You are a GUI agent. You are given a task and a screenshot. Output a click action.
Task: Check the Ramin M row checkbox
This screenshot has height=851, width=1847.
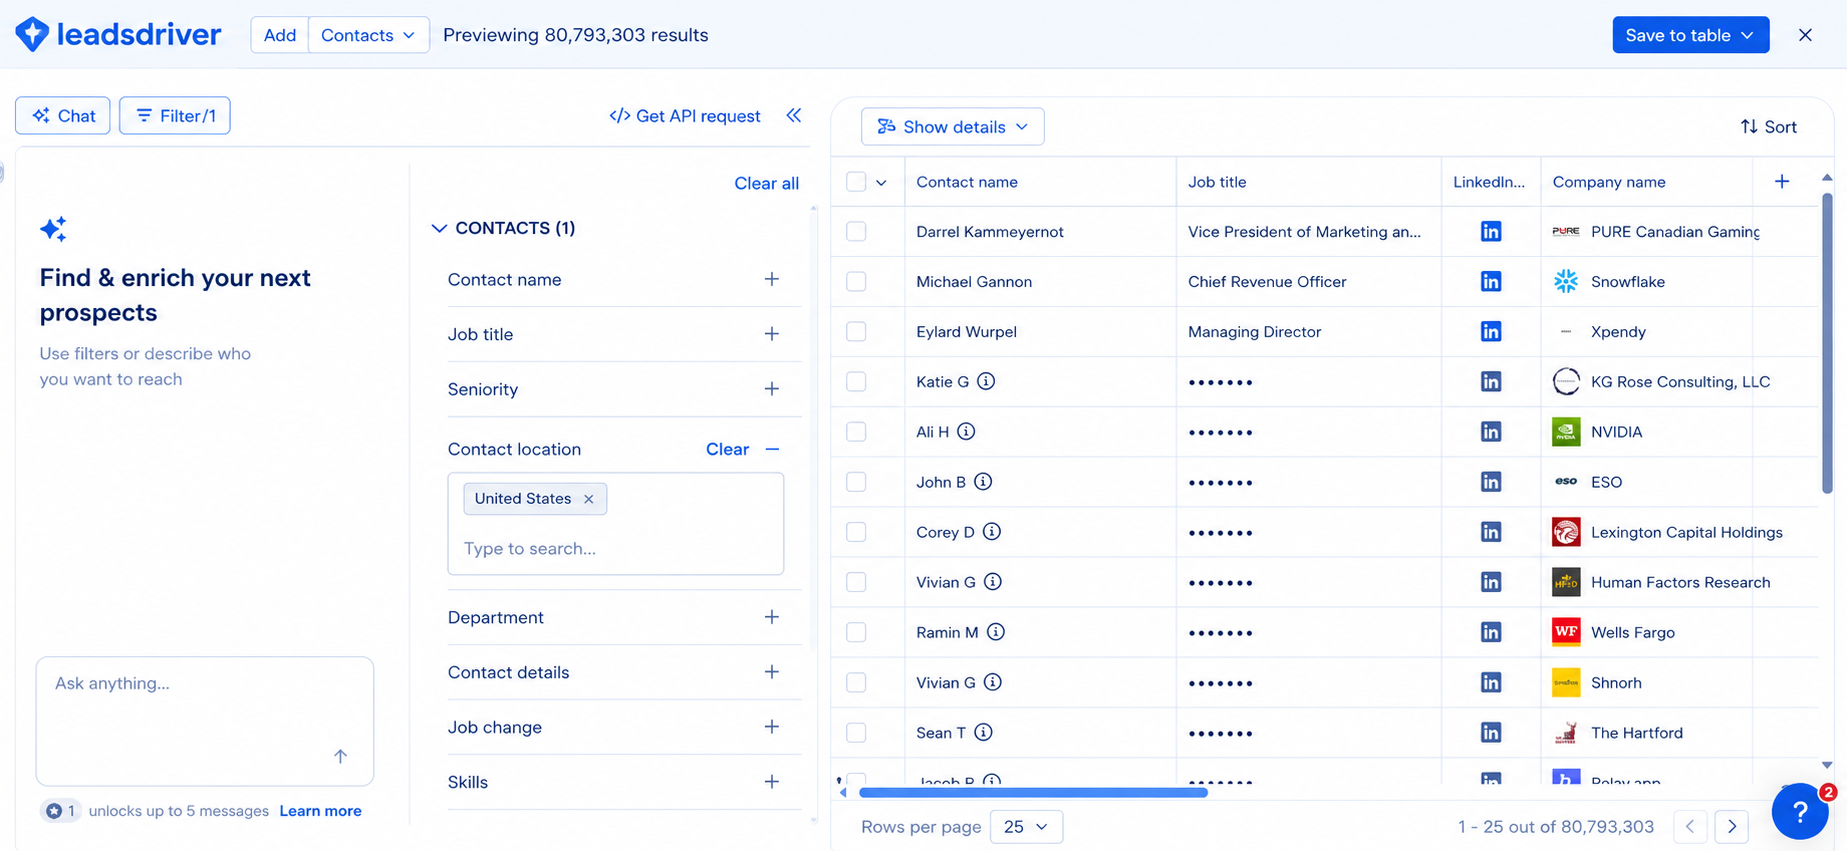tap(856, 632)
